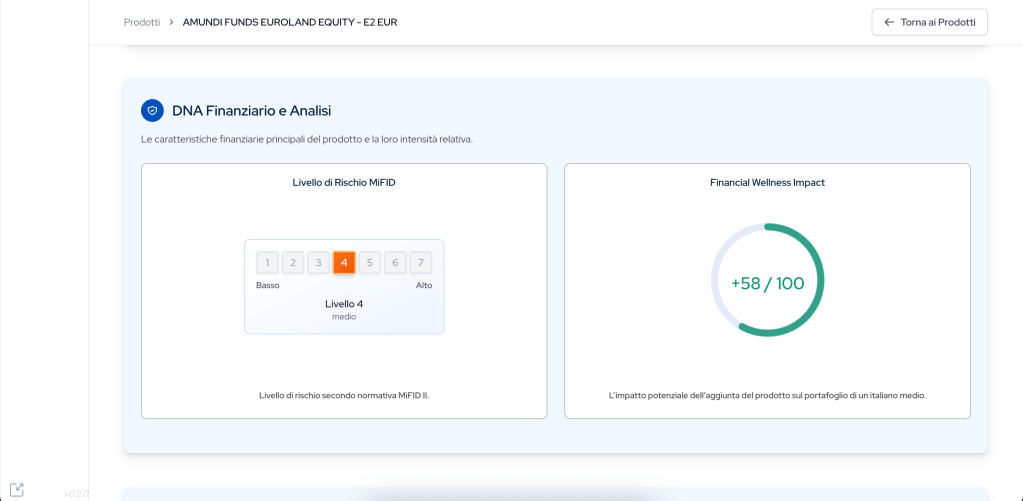Select risk level box 1
The width and height of the screenshot is (1023, 501).
point(267,263)
